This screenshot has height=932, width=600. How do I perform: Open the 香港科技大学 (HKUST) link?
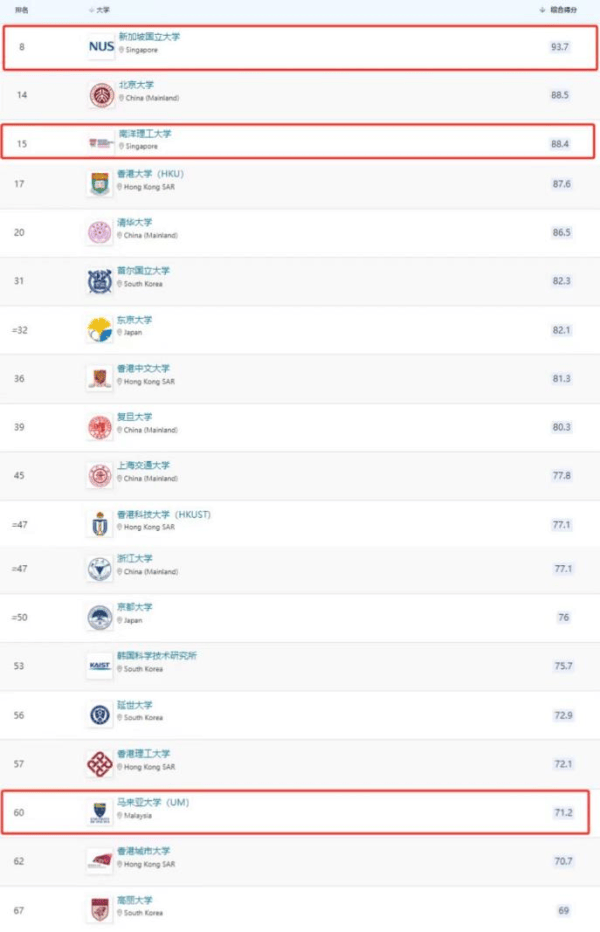click(x=164, y=514)
